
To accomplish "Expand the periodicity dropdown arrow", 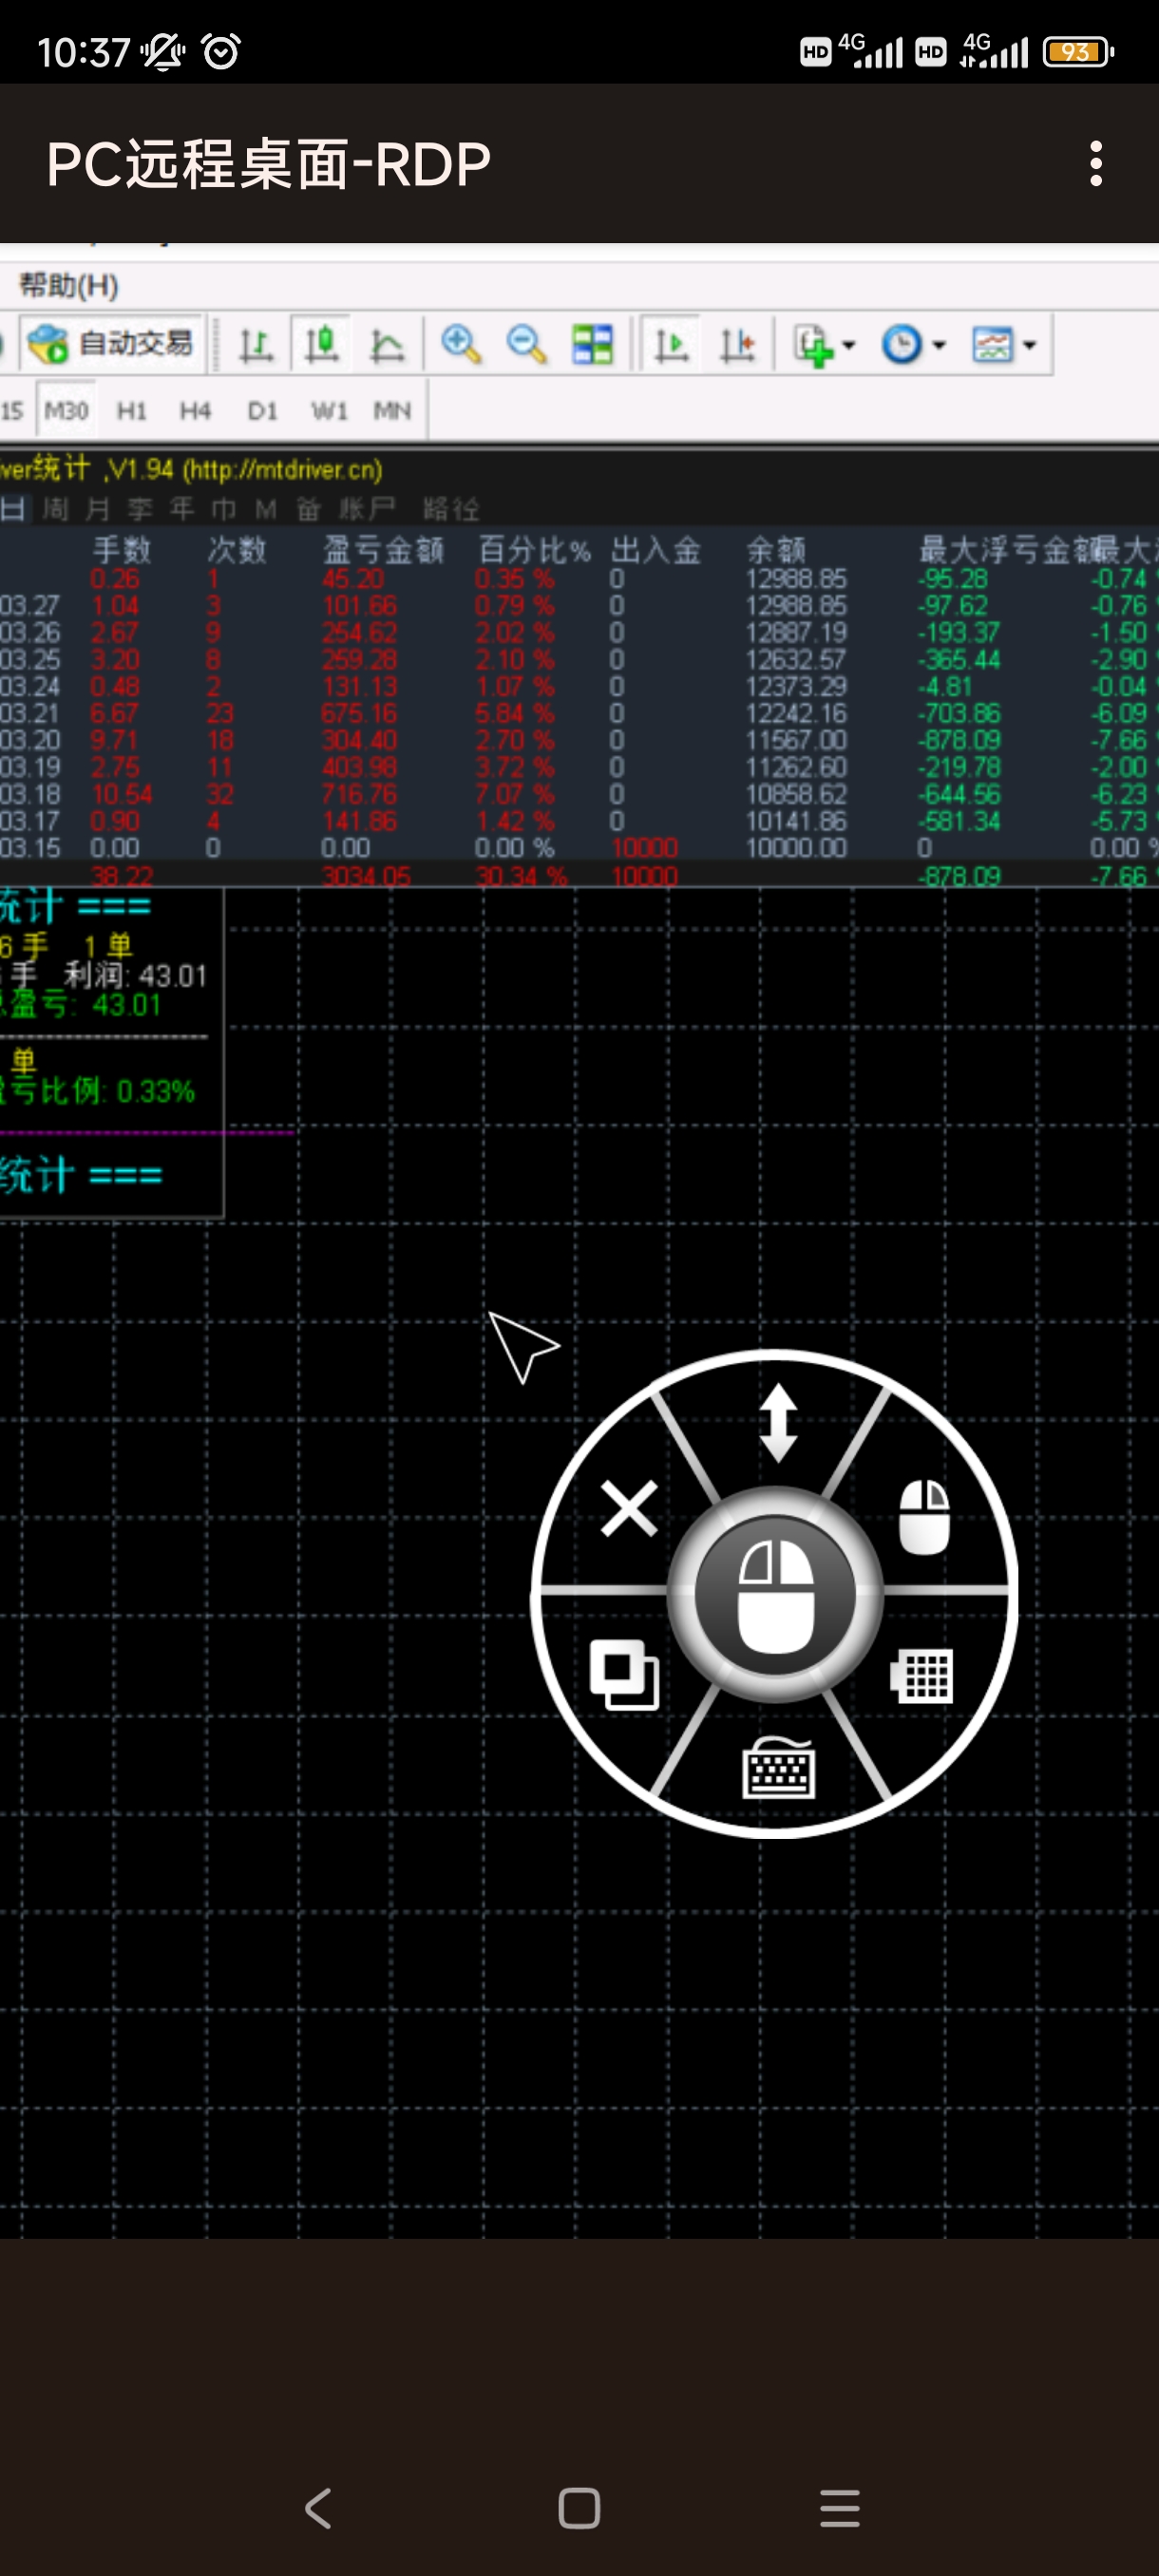I will [938, 346].
